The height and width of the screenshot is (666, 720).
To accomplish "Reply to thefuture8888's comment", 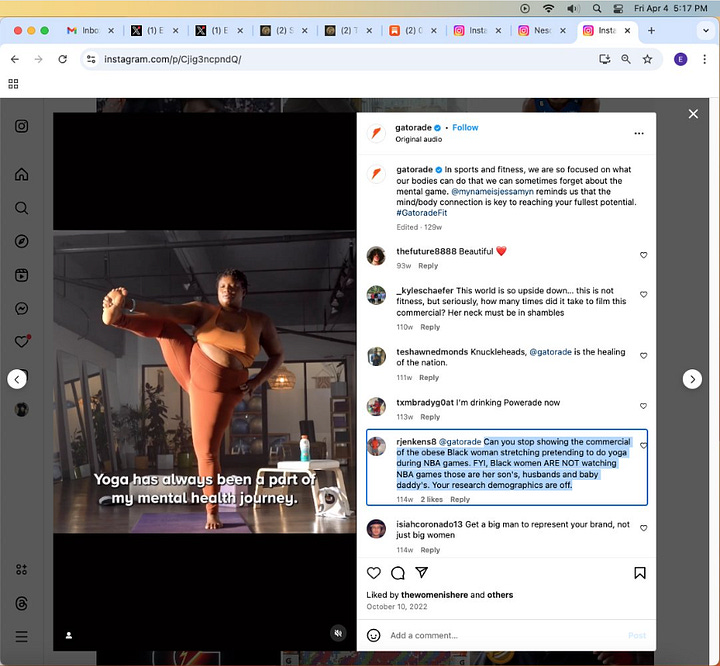I will click(x=428, y=266).
